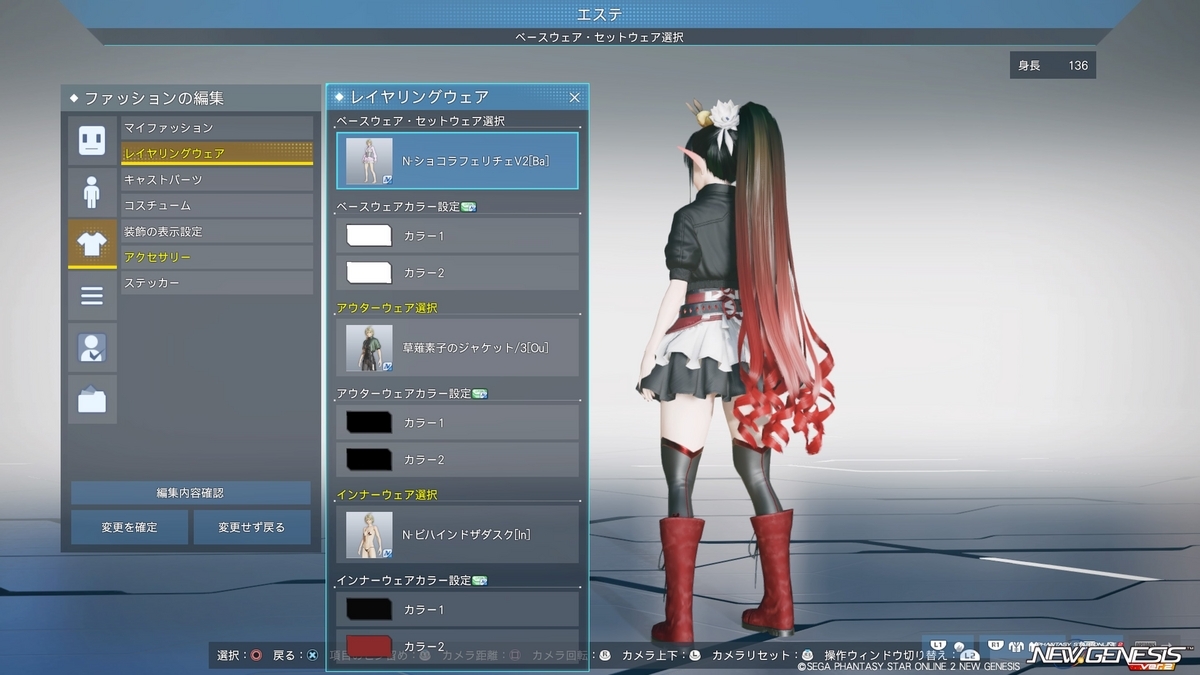
Task: Close the レイヤリングウェア panel
Action: 575,97
